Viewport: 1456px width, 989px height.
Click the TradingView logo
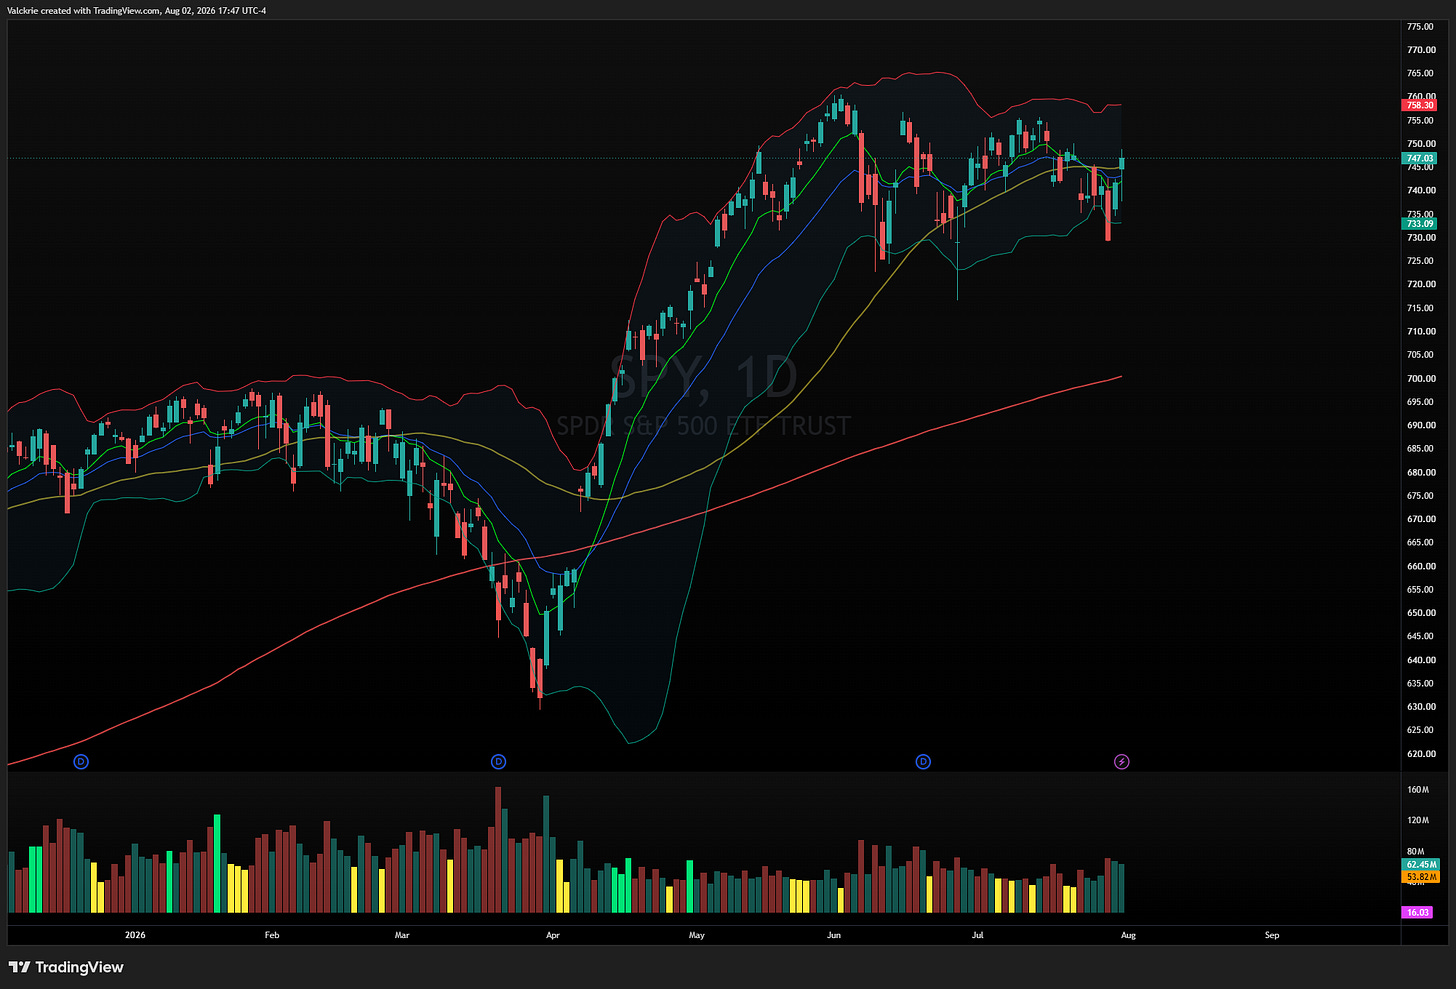point(66,967)
